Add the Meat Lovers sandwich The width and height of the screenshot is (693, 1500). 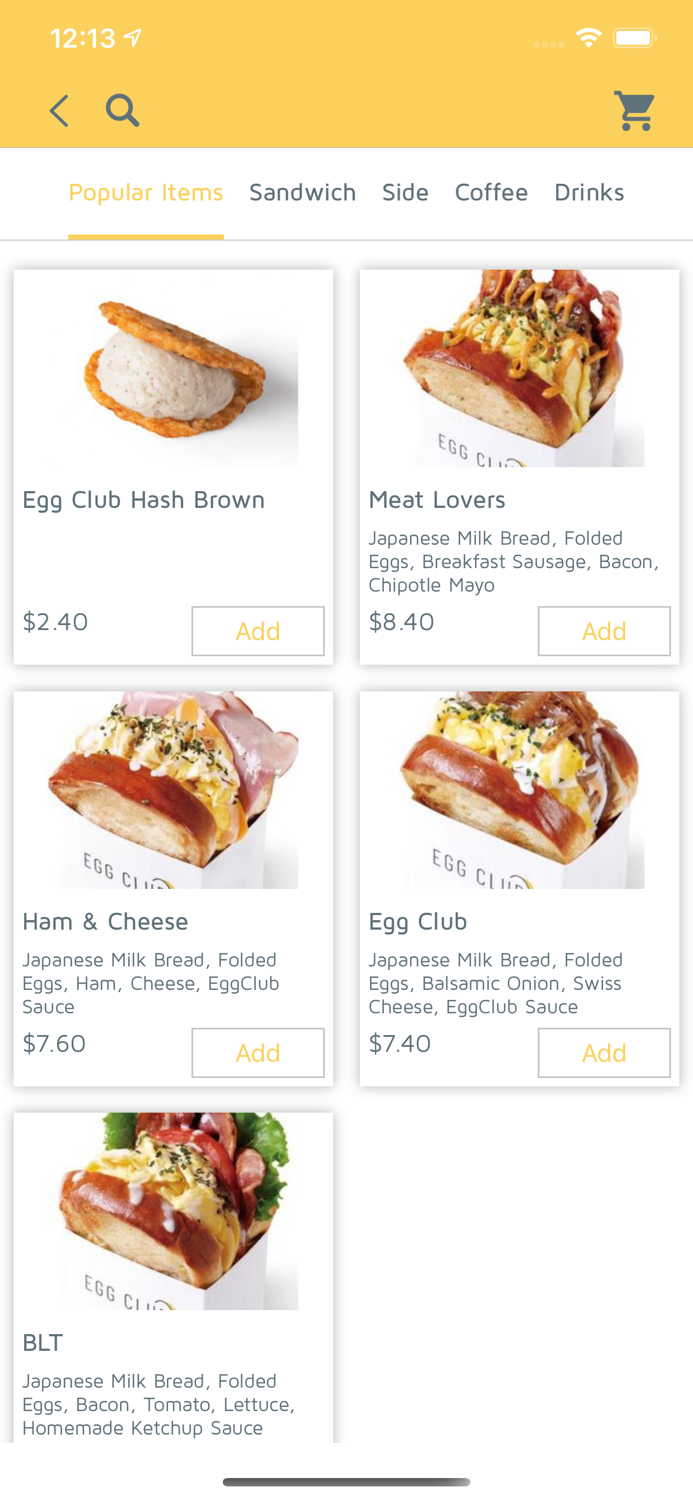coord(604,631)
